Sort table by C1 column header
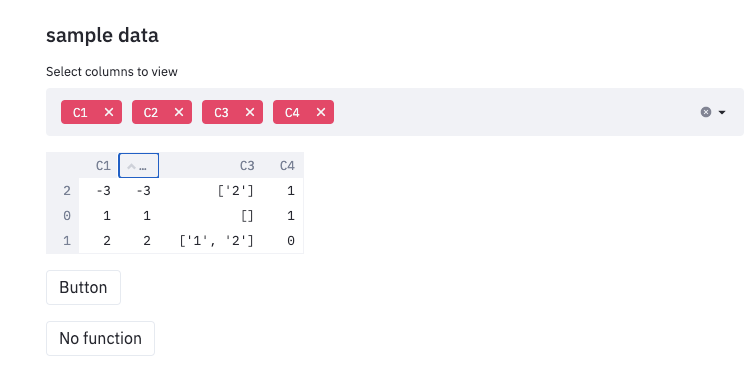This screenshot has height=381, width=756. click(99, 165)
